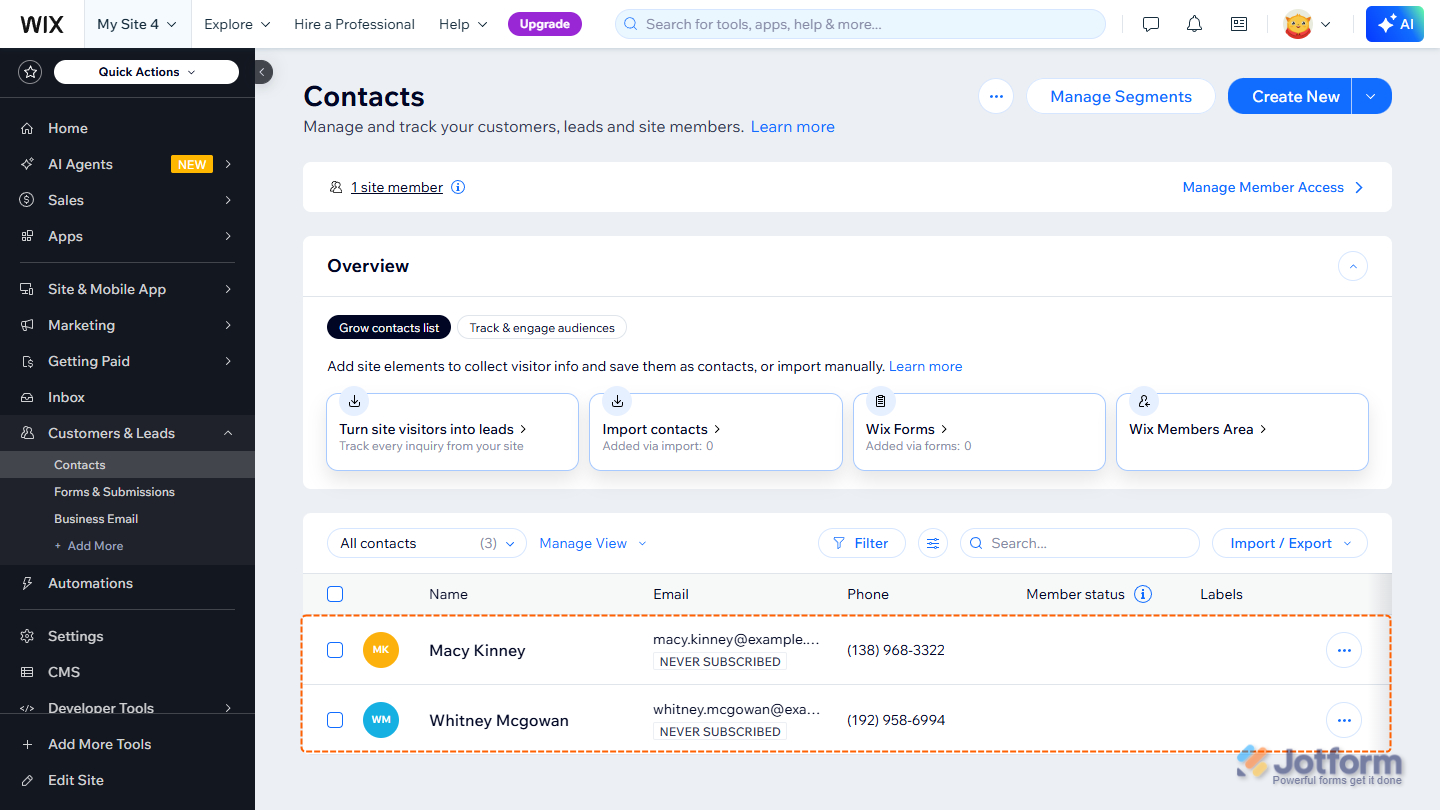Click the info icon next to 1 site member

(x=458, y=187)
